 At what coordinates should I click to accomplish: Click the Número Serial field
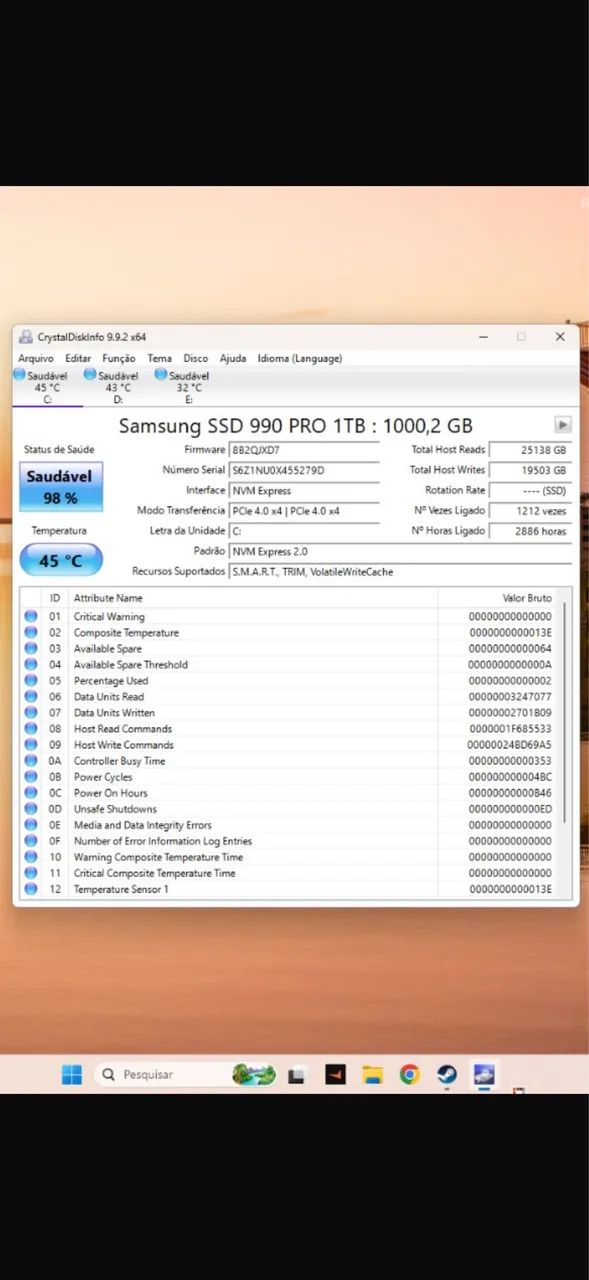[304, 470]
